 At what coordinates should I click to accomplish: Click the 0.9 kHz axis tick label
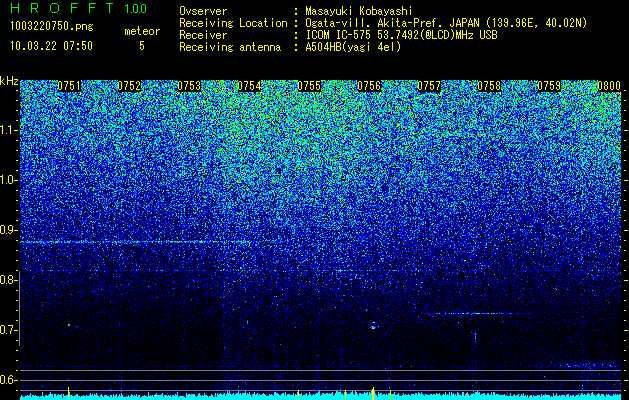pyautogui.click(x=8, y=230)
